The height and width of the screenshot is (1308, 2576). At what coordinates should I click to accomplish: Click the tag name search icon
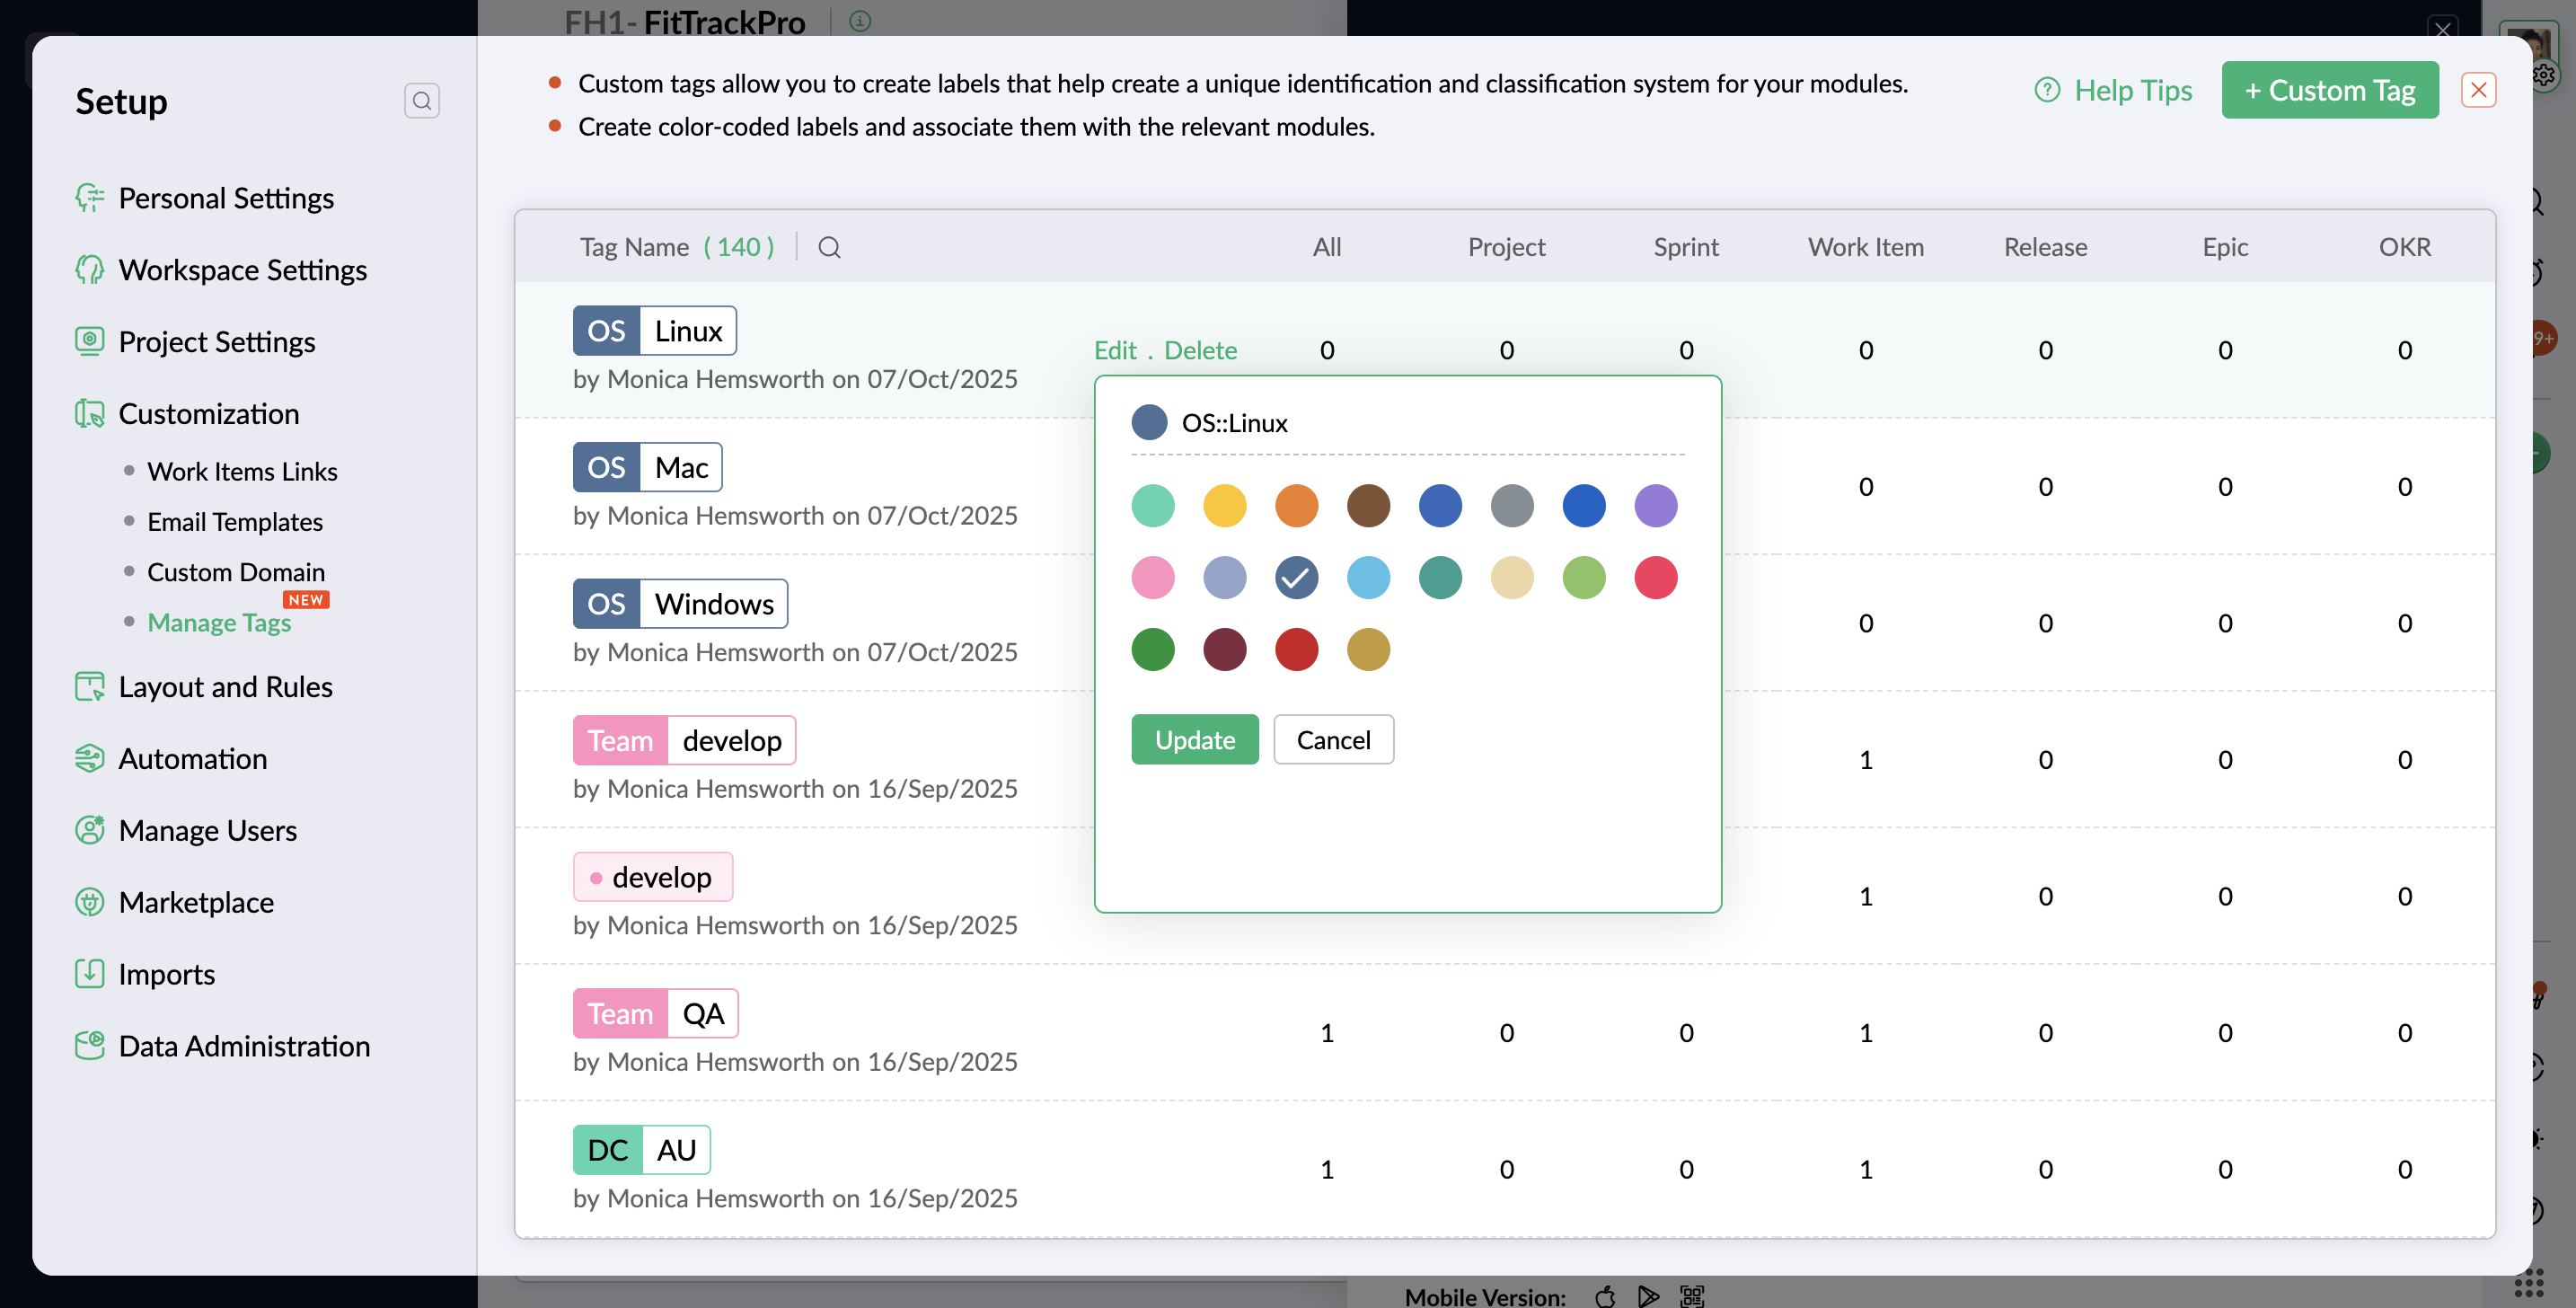tap(829, 247)
